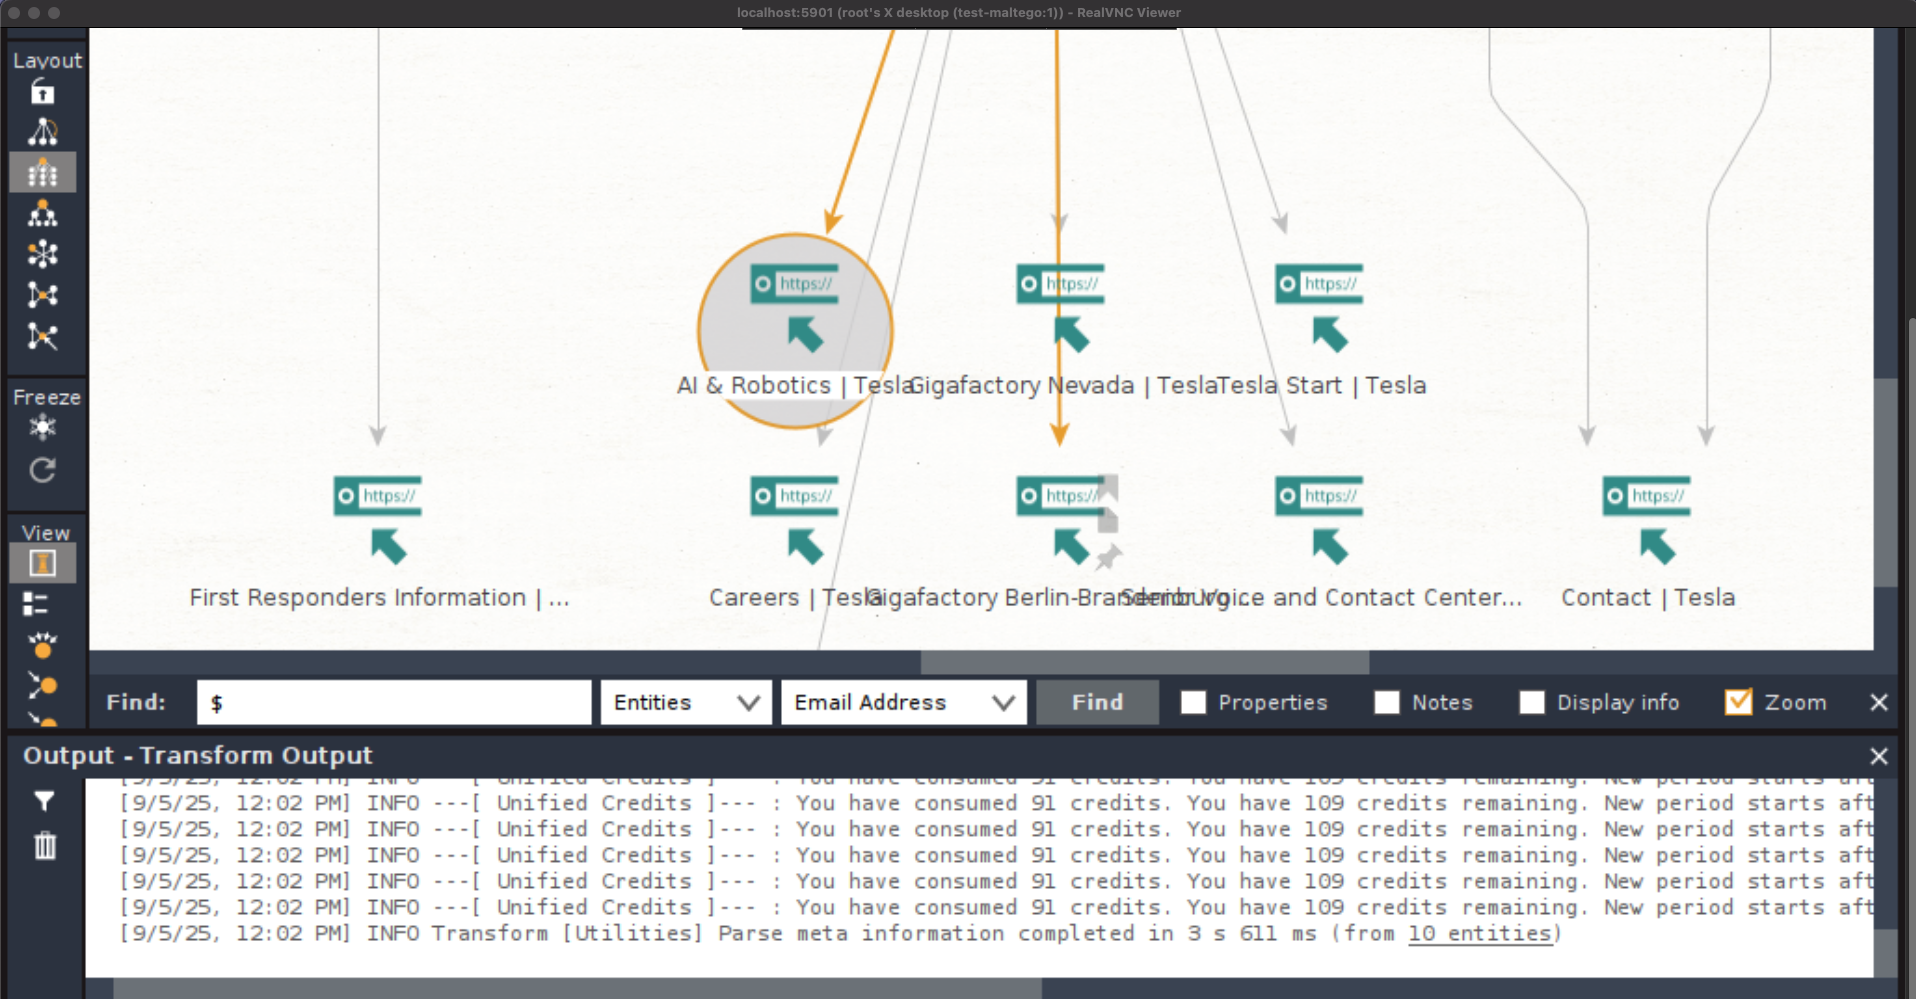Close the Find bar
This screenshot has height=999, width=1916.
tap(1879, 703)
